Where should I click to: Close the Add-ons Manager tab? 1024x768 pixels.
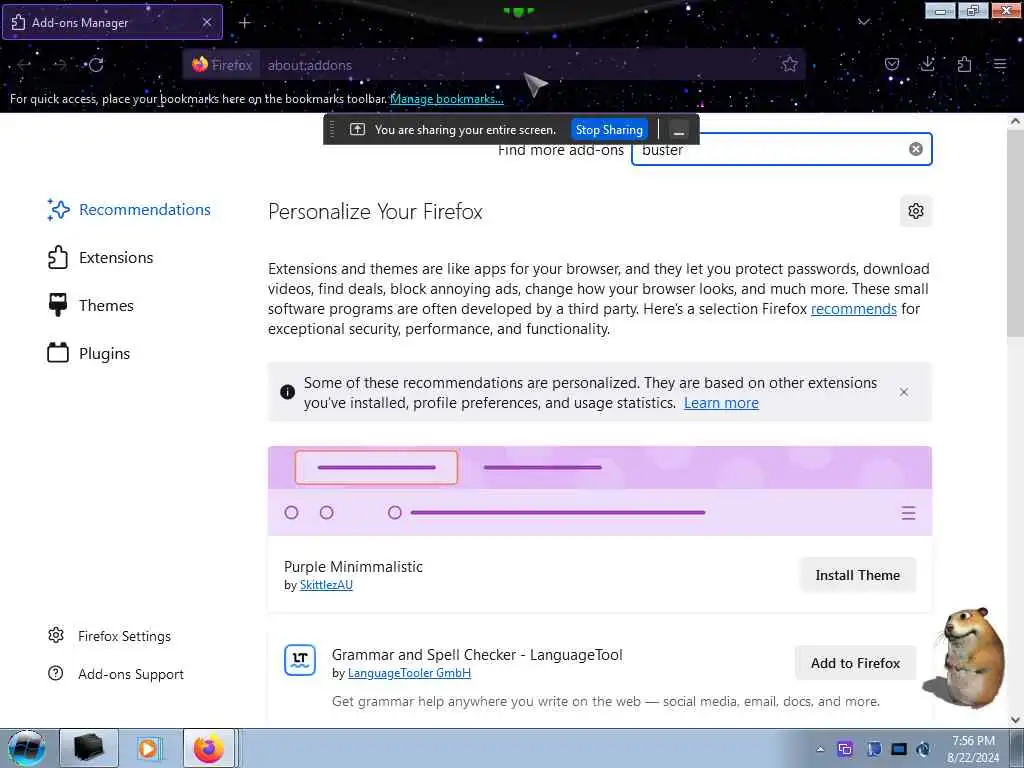point(207,22)
